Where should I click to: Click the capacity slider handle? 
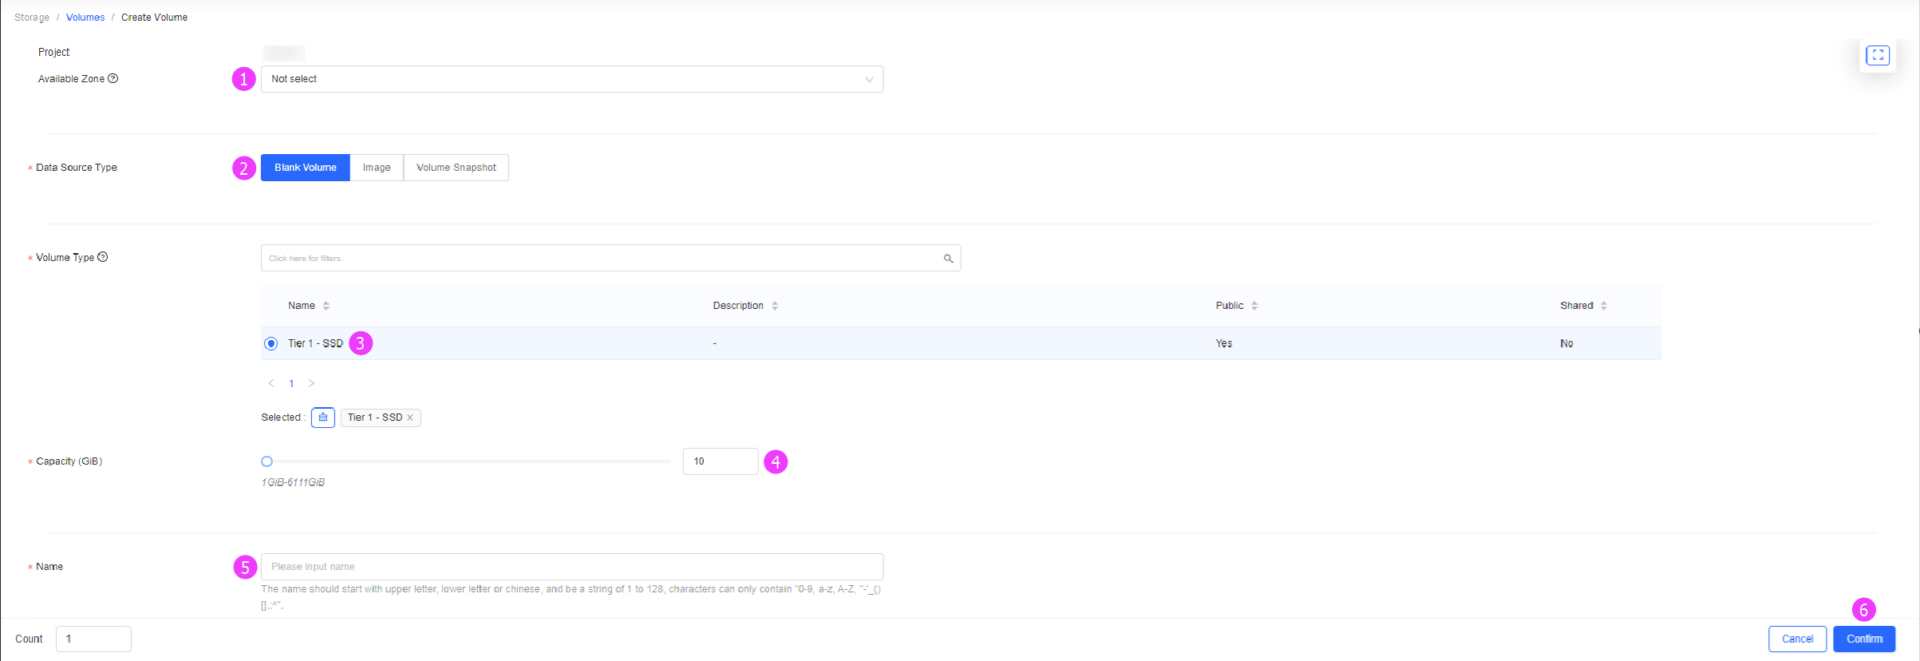point(267,461)
